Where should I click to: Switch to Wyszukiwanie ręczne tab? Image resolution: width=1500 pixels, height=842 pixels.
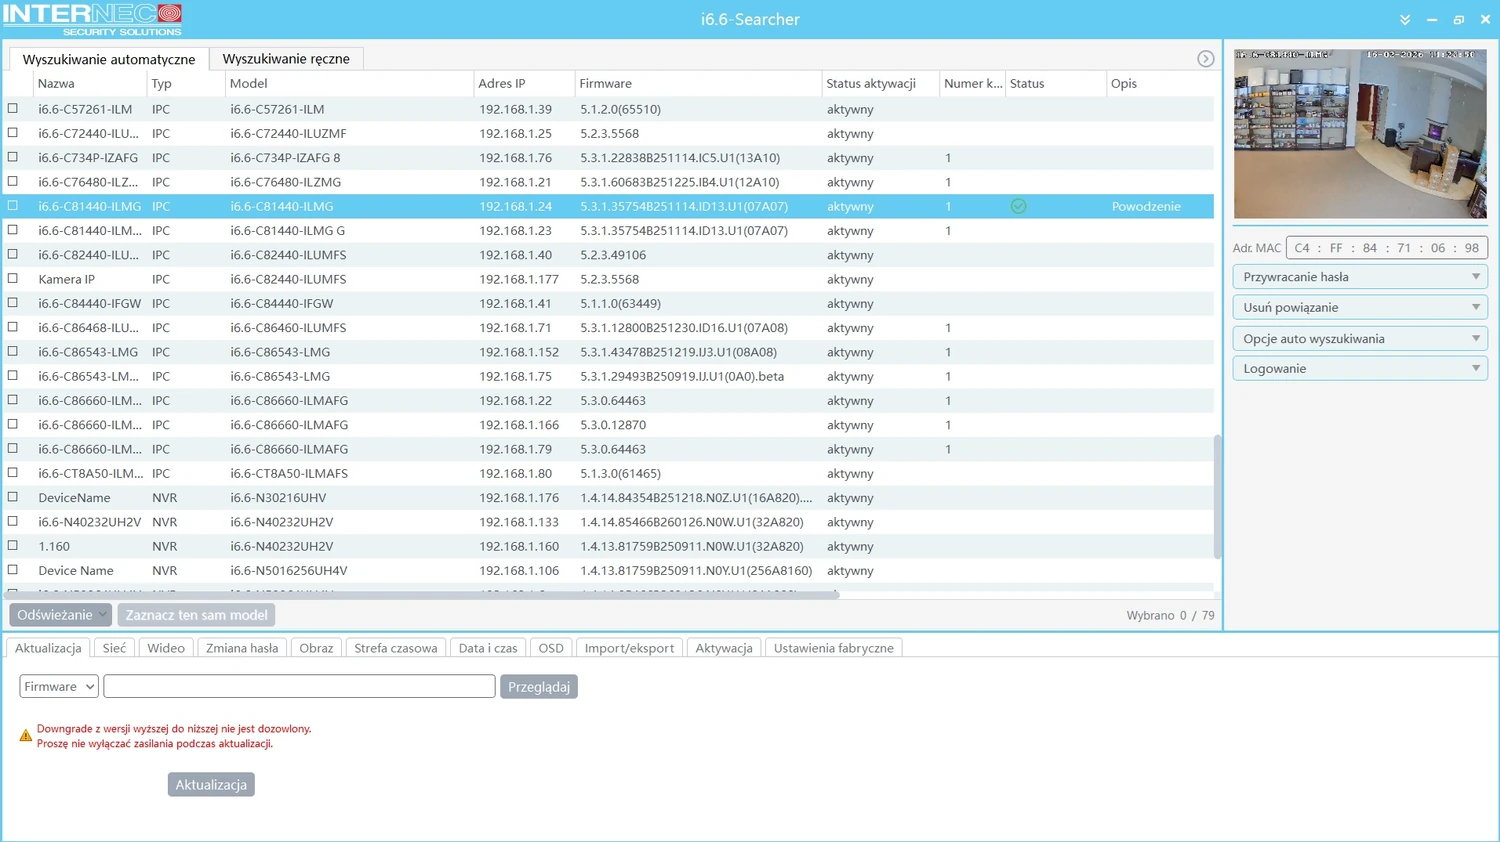286,59
